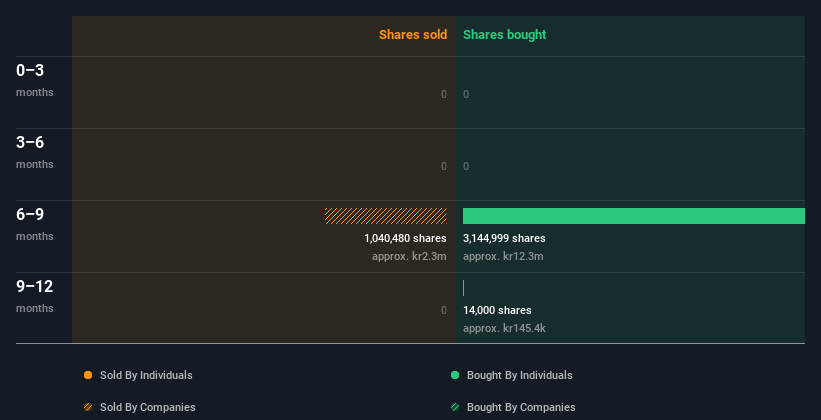The height and width of the screenshot is (420, 821).
Task: Click the orange Sold By Individuals legend dot
Action: tap(88, 375)
